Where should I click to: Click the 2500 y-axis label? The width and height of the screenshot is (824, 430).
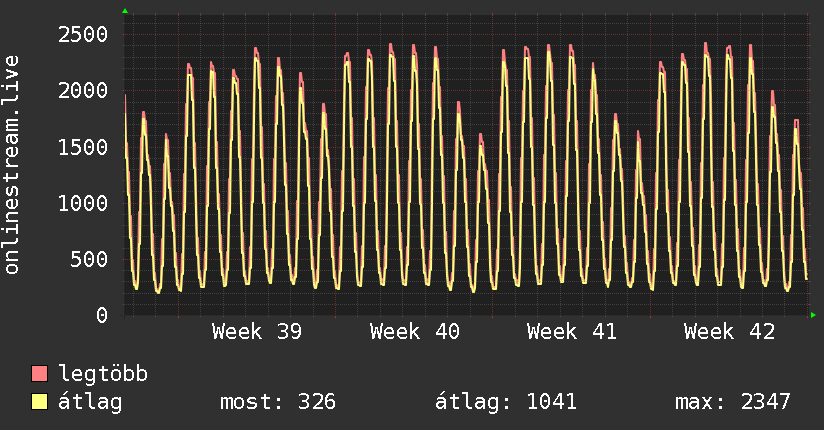coord(83,35)
